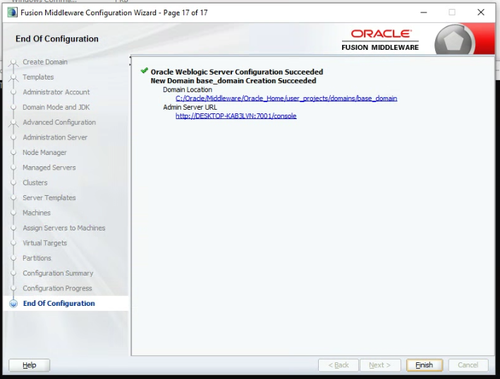The image size is (500, 379).
Task: Select the Node Manager step
Action: click(x=45, y=152)
